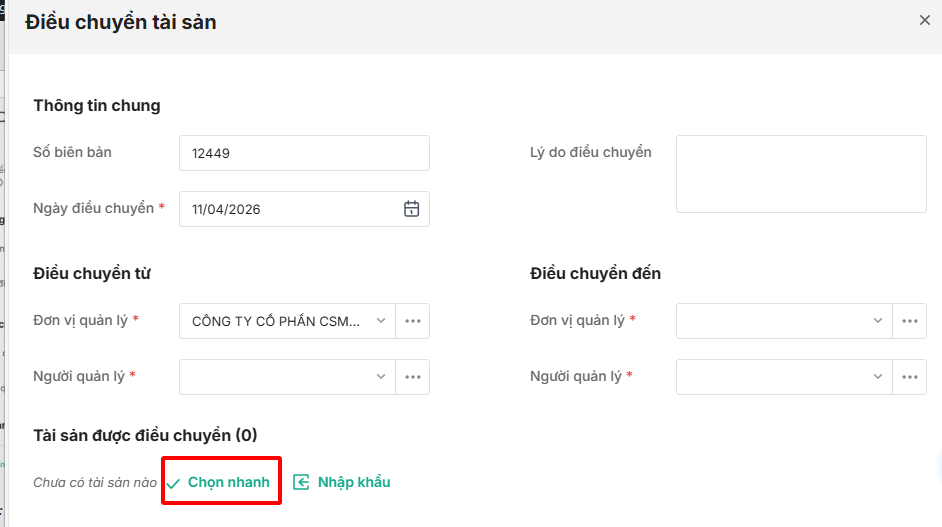Click the Ngày điều chuyển field label
Viewport: 942px width, 527px height.
point(93,208)
